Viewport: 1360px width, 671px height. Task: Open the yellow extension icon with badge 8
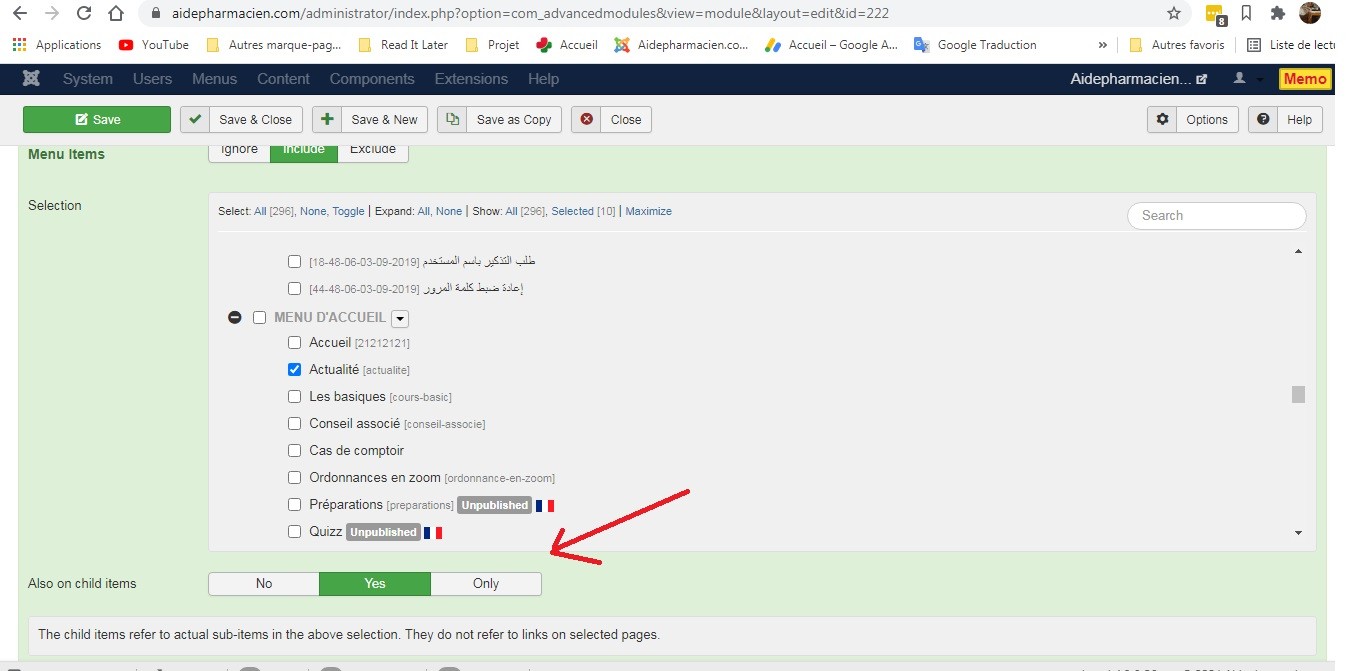coord(1214,14)
